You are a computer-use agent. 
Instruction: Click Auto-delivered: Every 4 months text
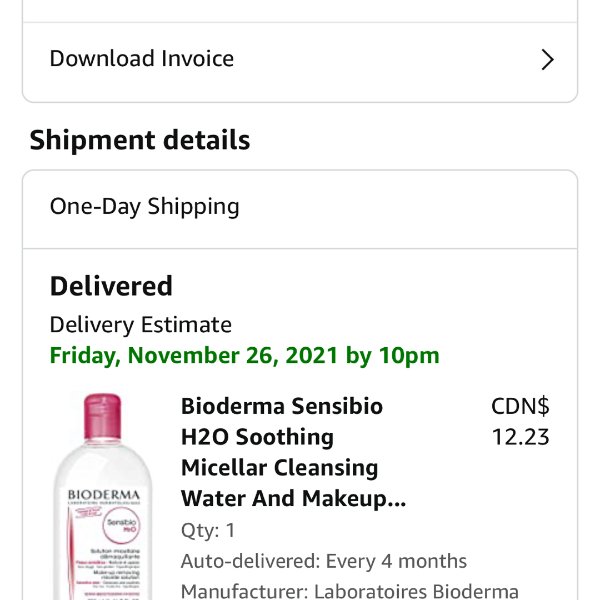pyautogui.click(x=323, y=561)
